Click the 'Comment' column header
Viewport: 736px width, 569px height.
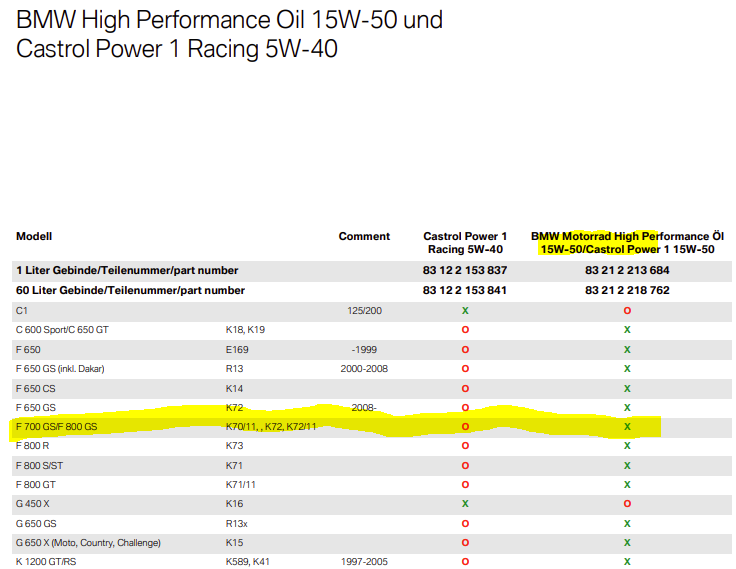pyautogui.click(x=364, y=236)
